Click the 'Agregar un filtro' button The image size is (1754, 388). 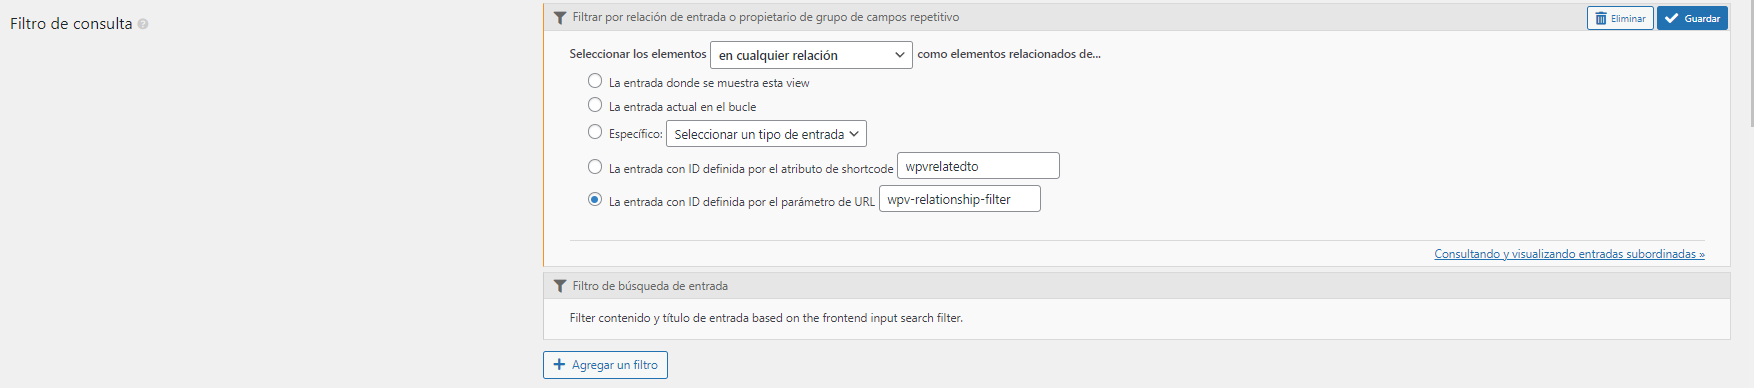coord(605,365)
